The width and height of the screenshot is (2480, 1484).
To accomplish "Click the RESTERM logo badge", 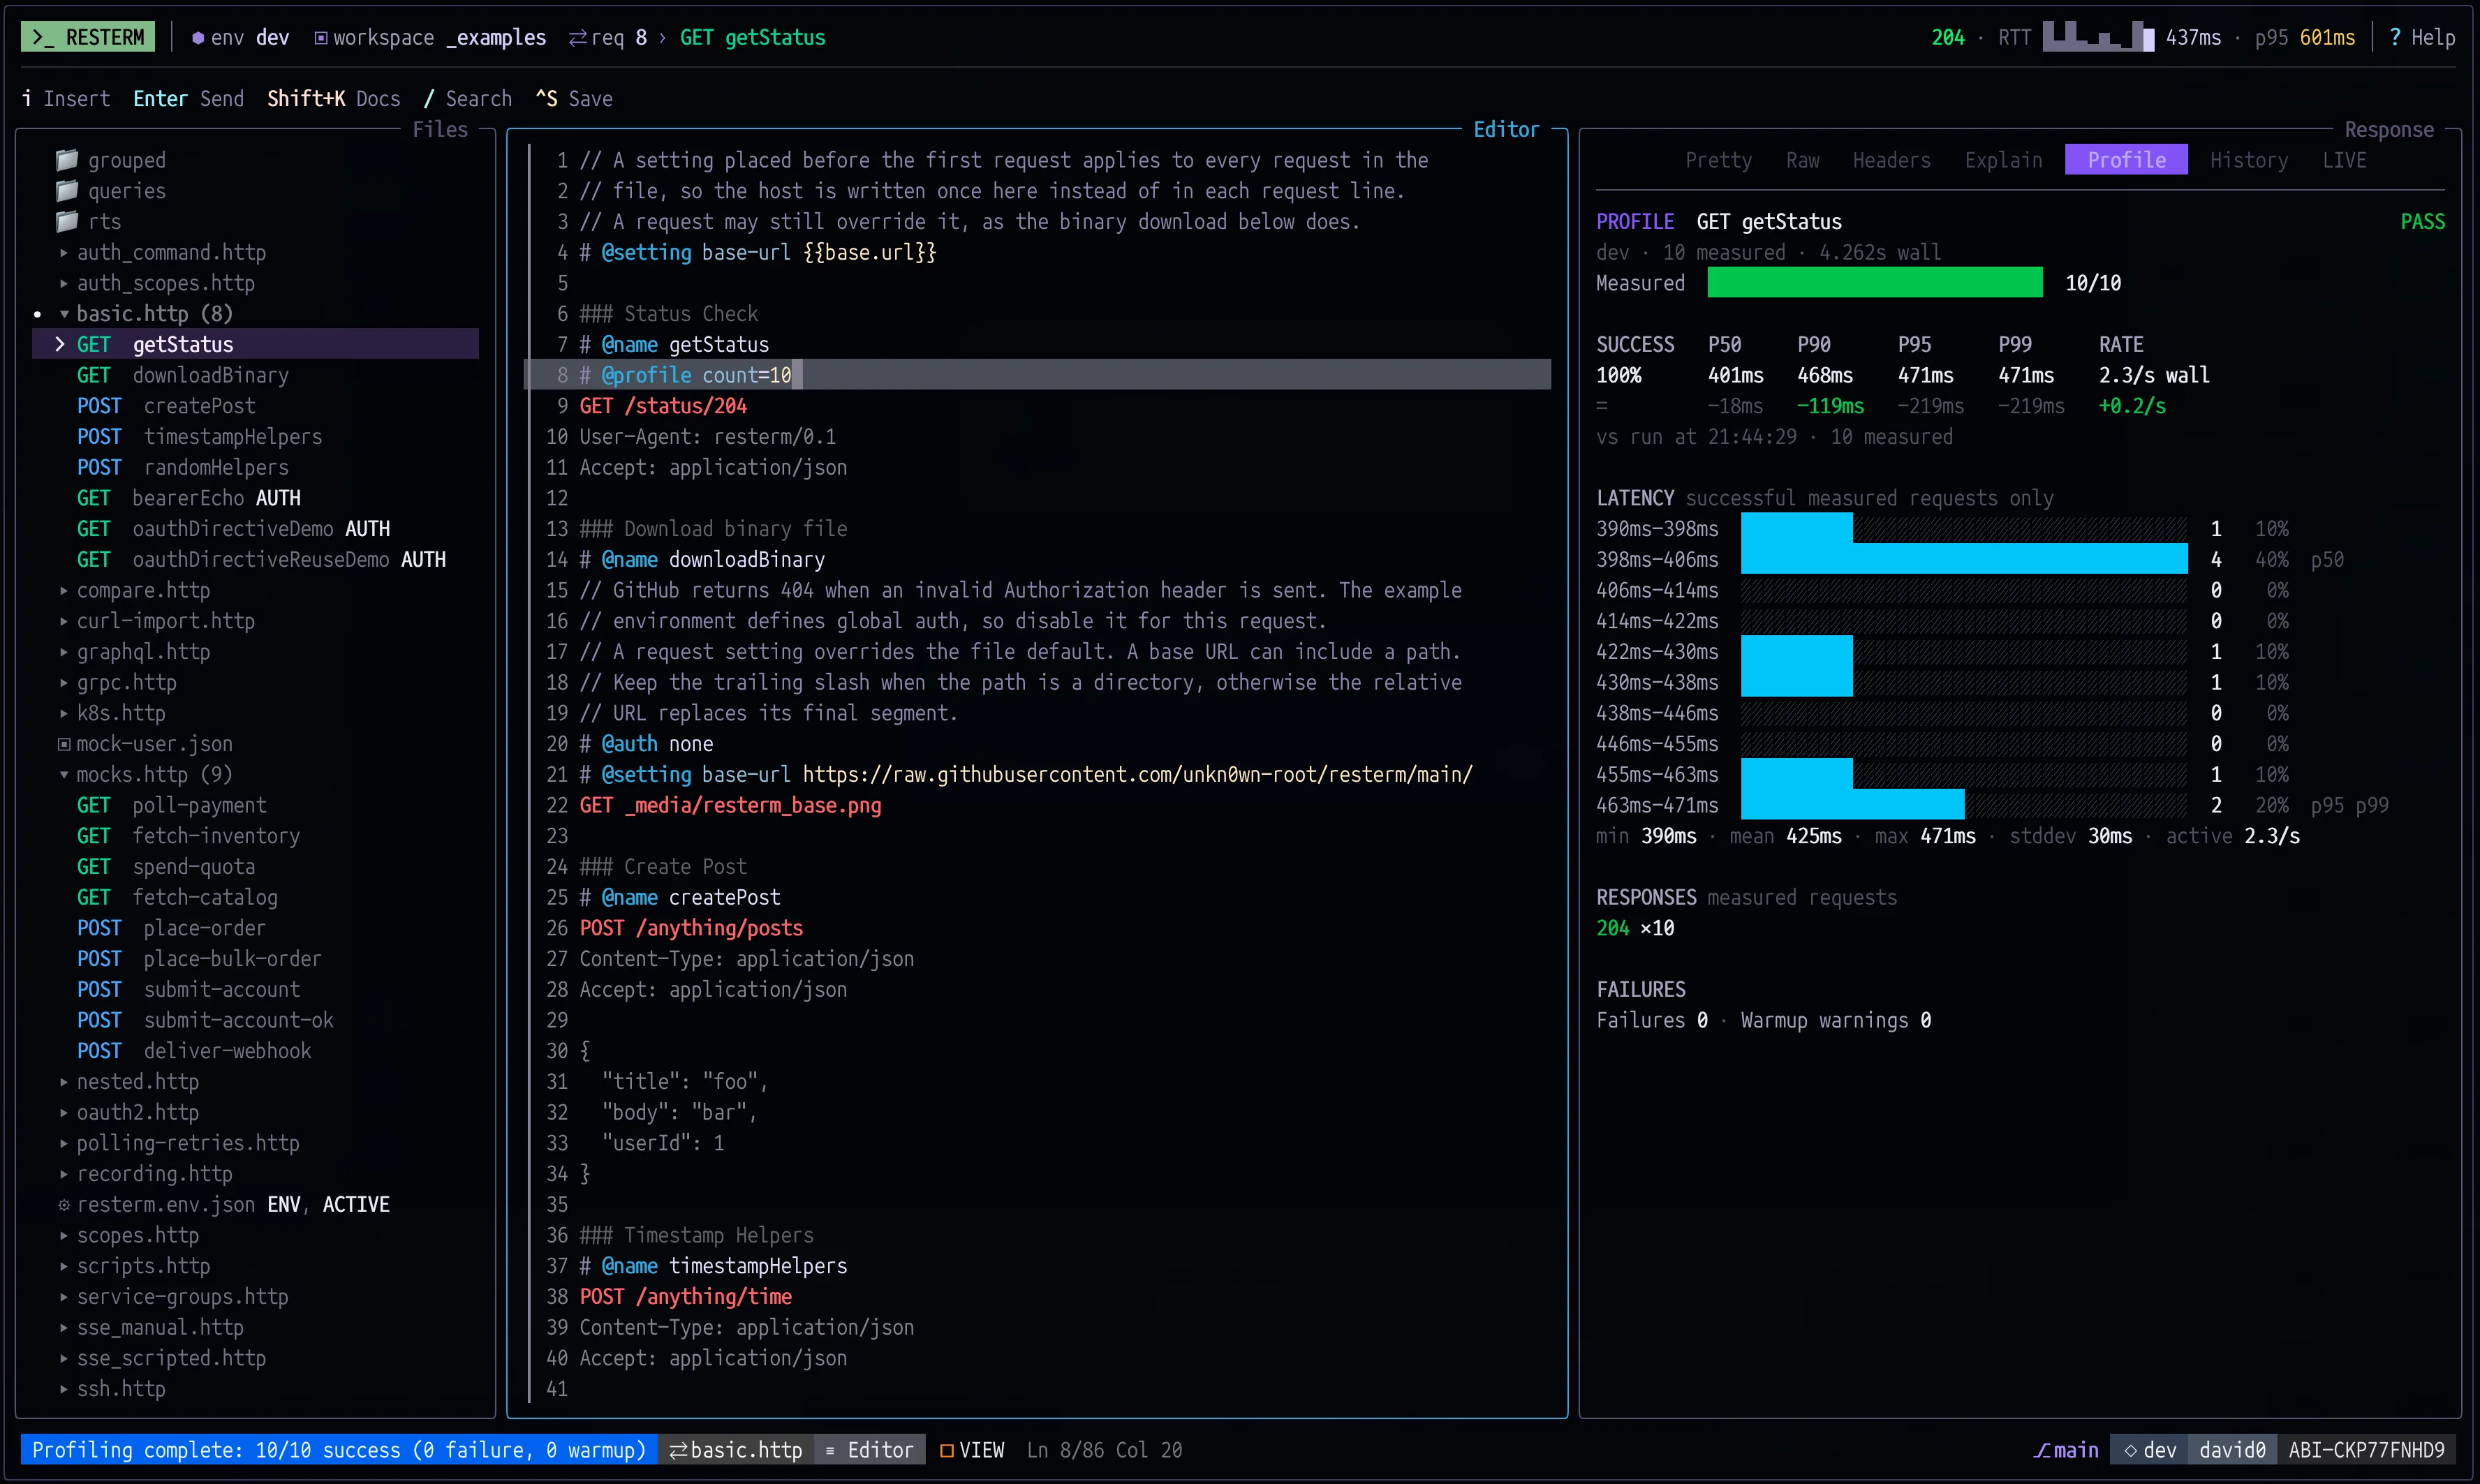I will tap(88, 37).
